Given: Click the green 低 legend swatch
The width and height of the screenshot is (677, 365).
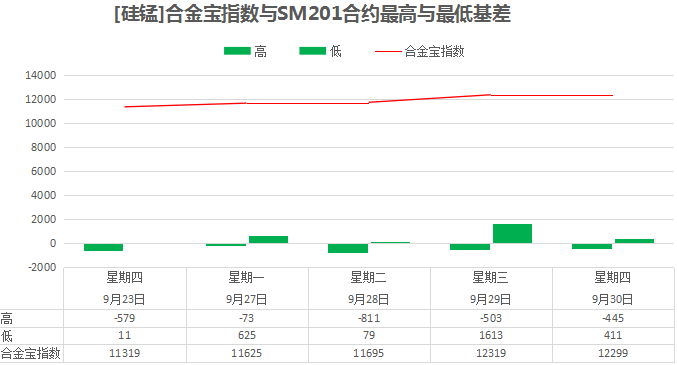Looking at the screenshot, I should [x=313, y=51].
